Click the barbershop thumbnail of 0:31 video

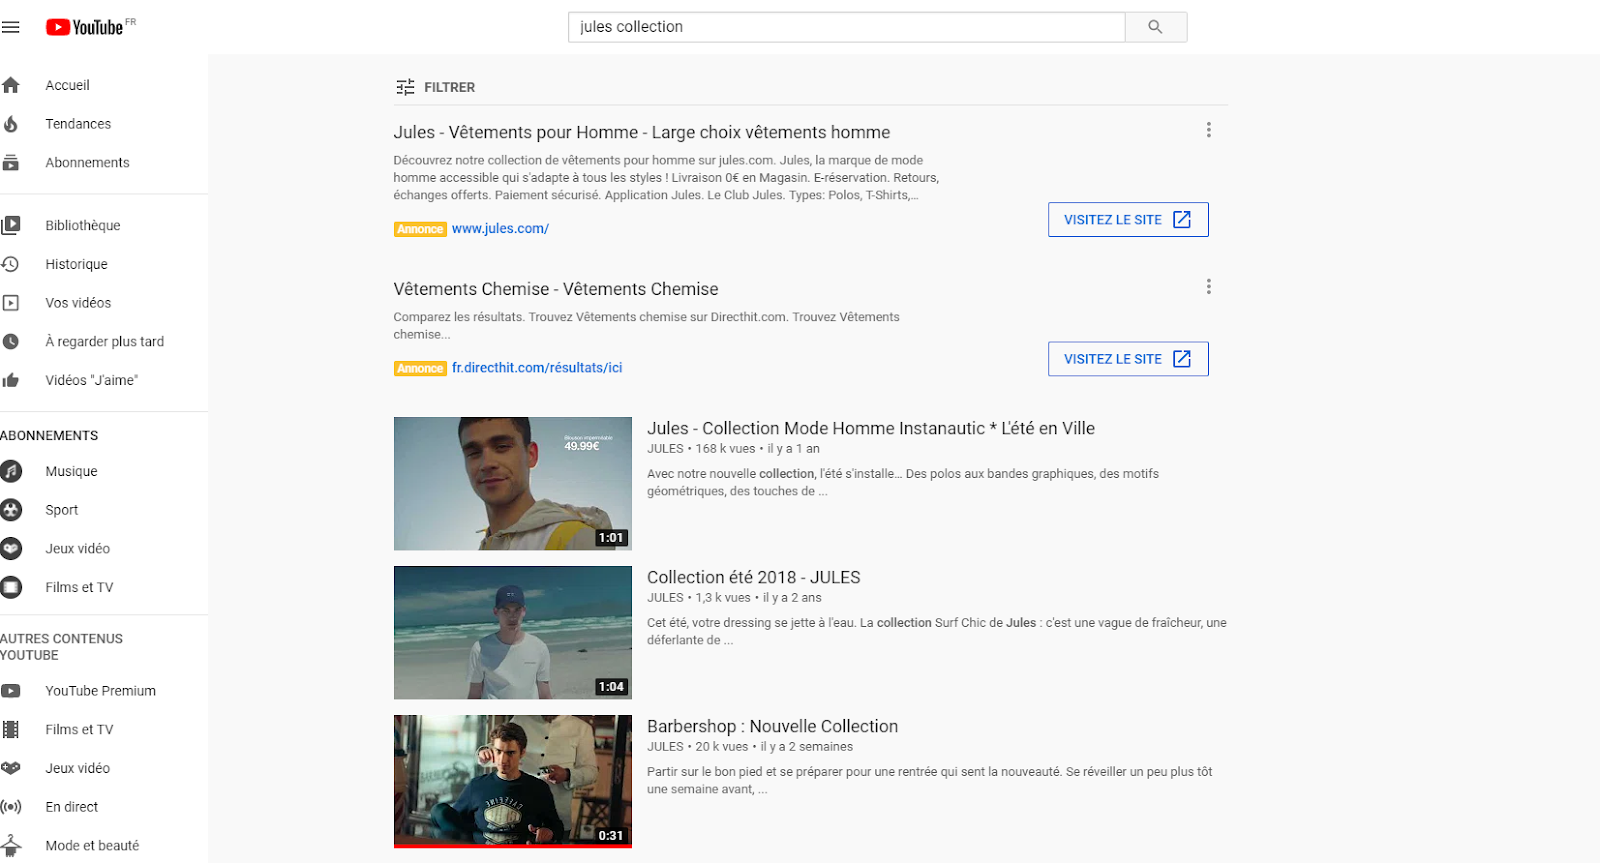point(513,781)
